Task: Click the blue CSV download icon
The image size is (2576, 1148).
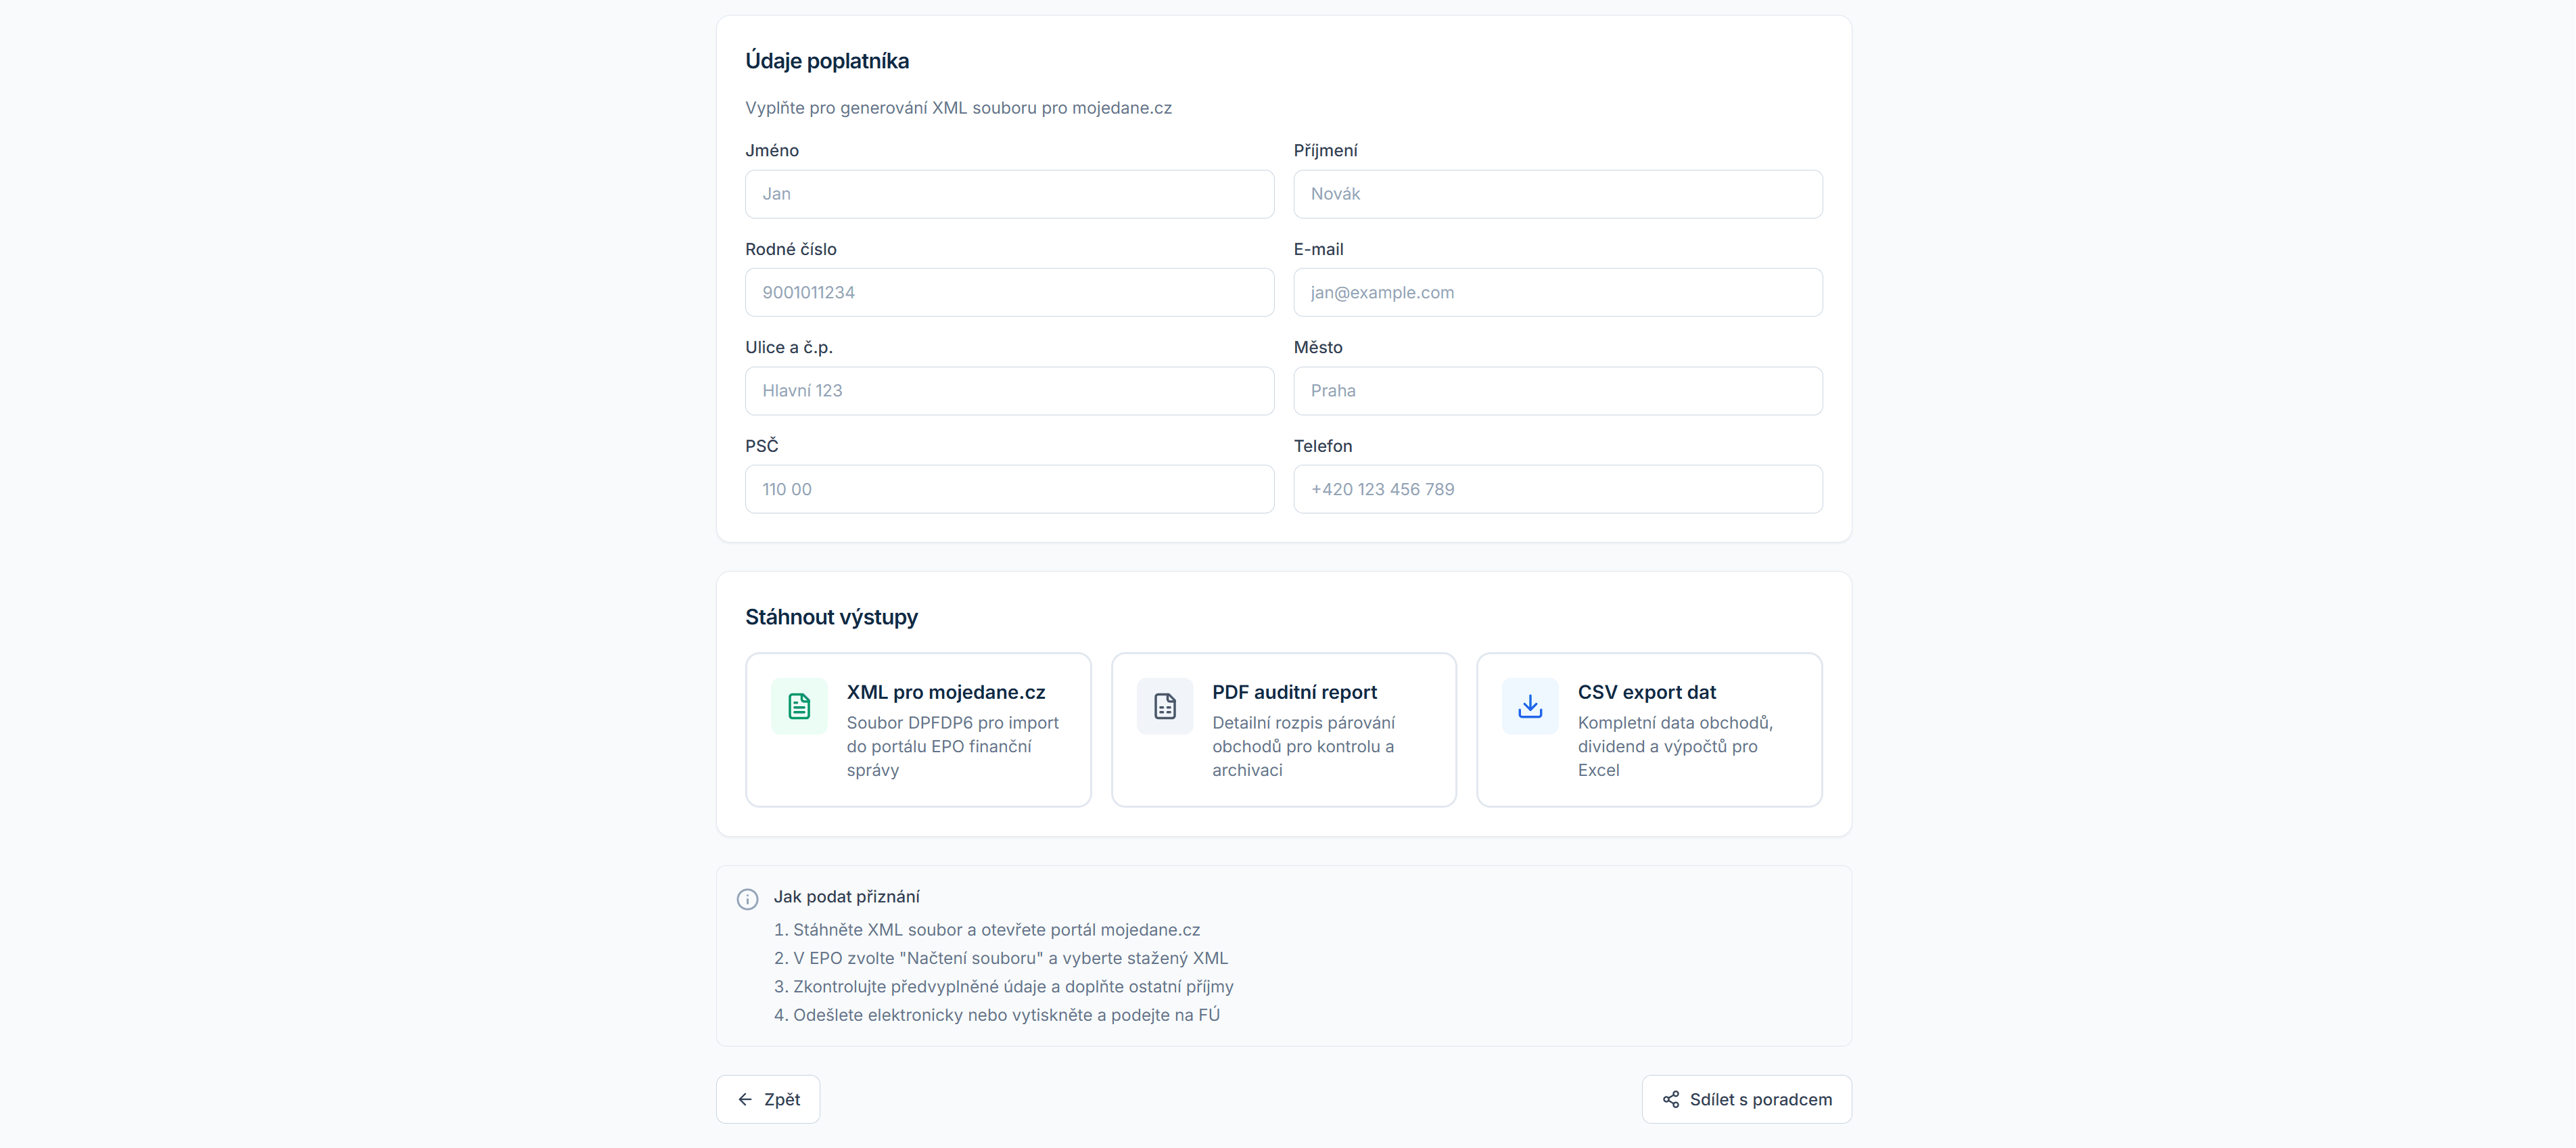Action: pos(1529,706)
